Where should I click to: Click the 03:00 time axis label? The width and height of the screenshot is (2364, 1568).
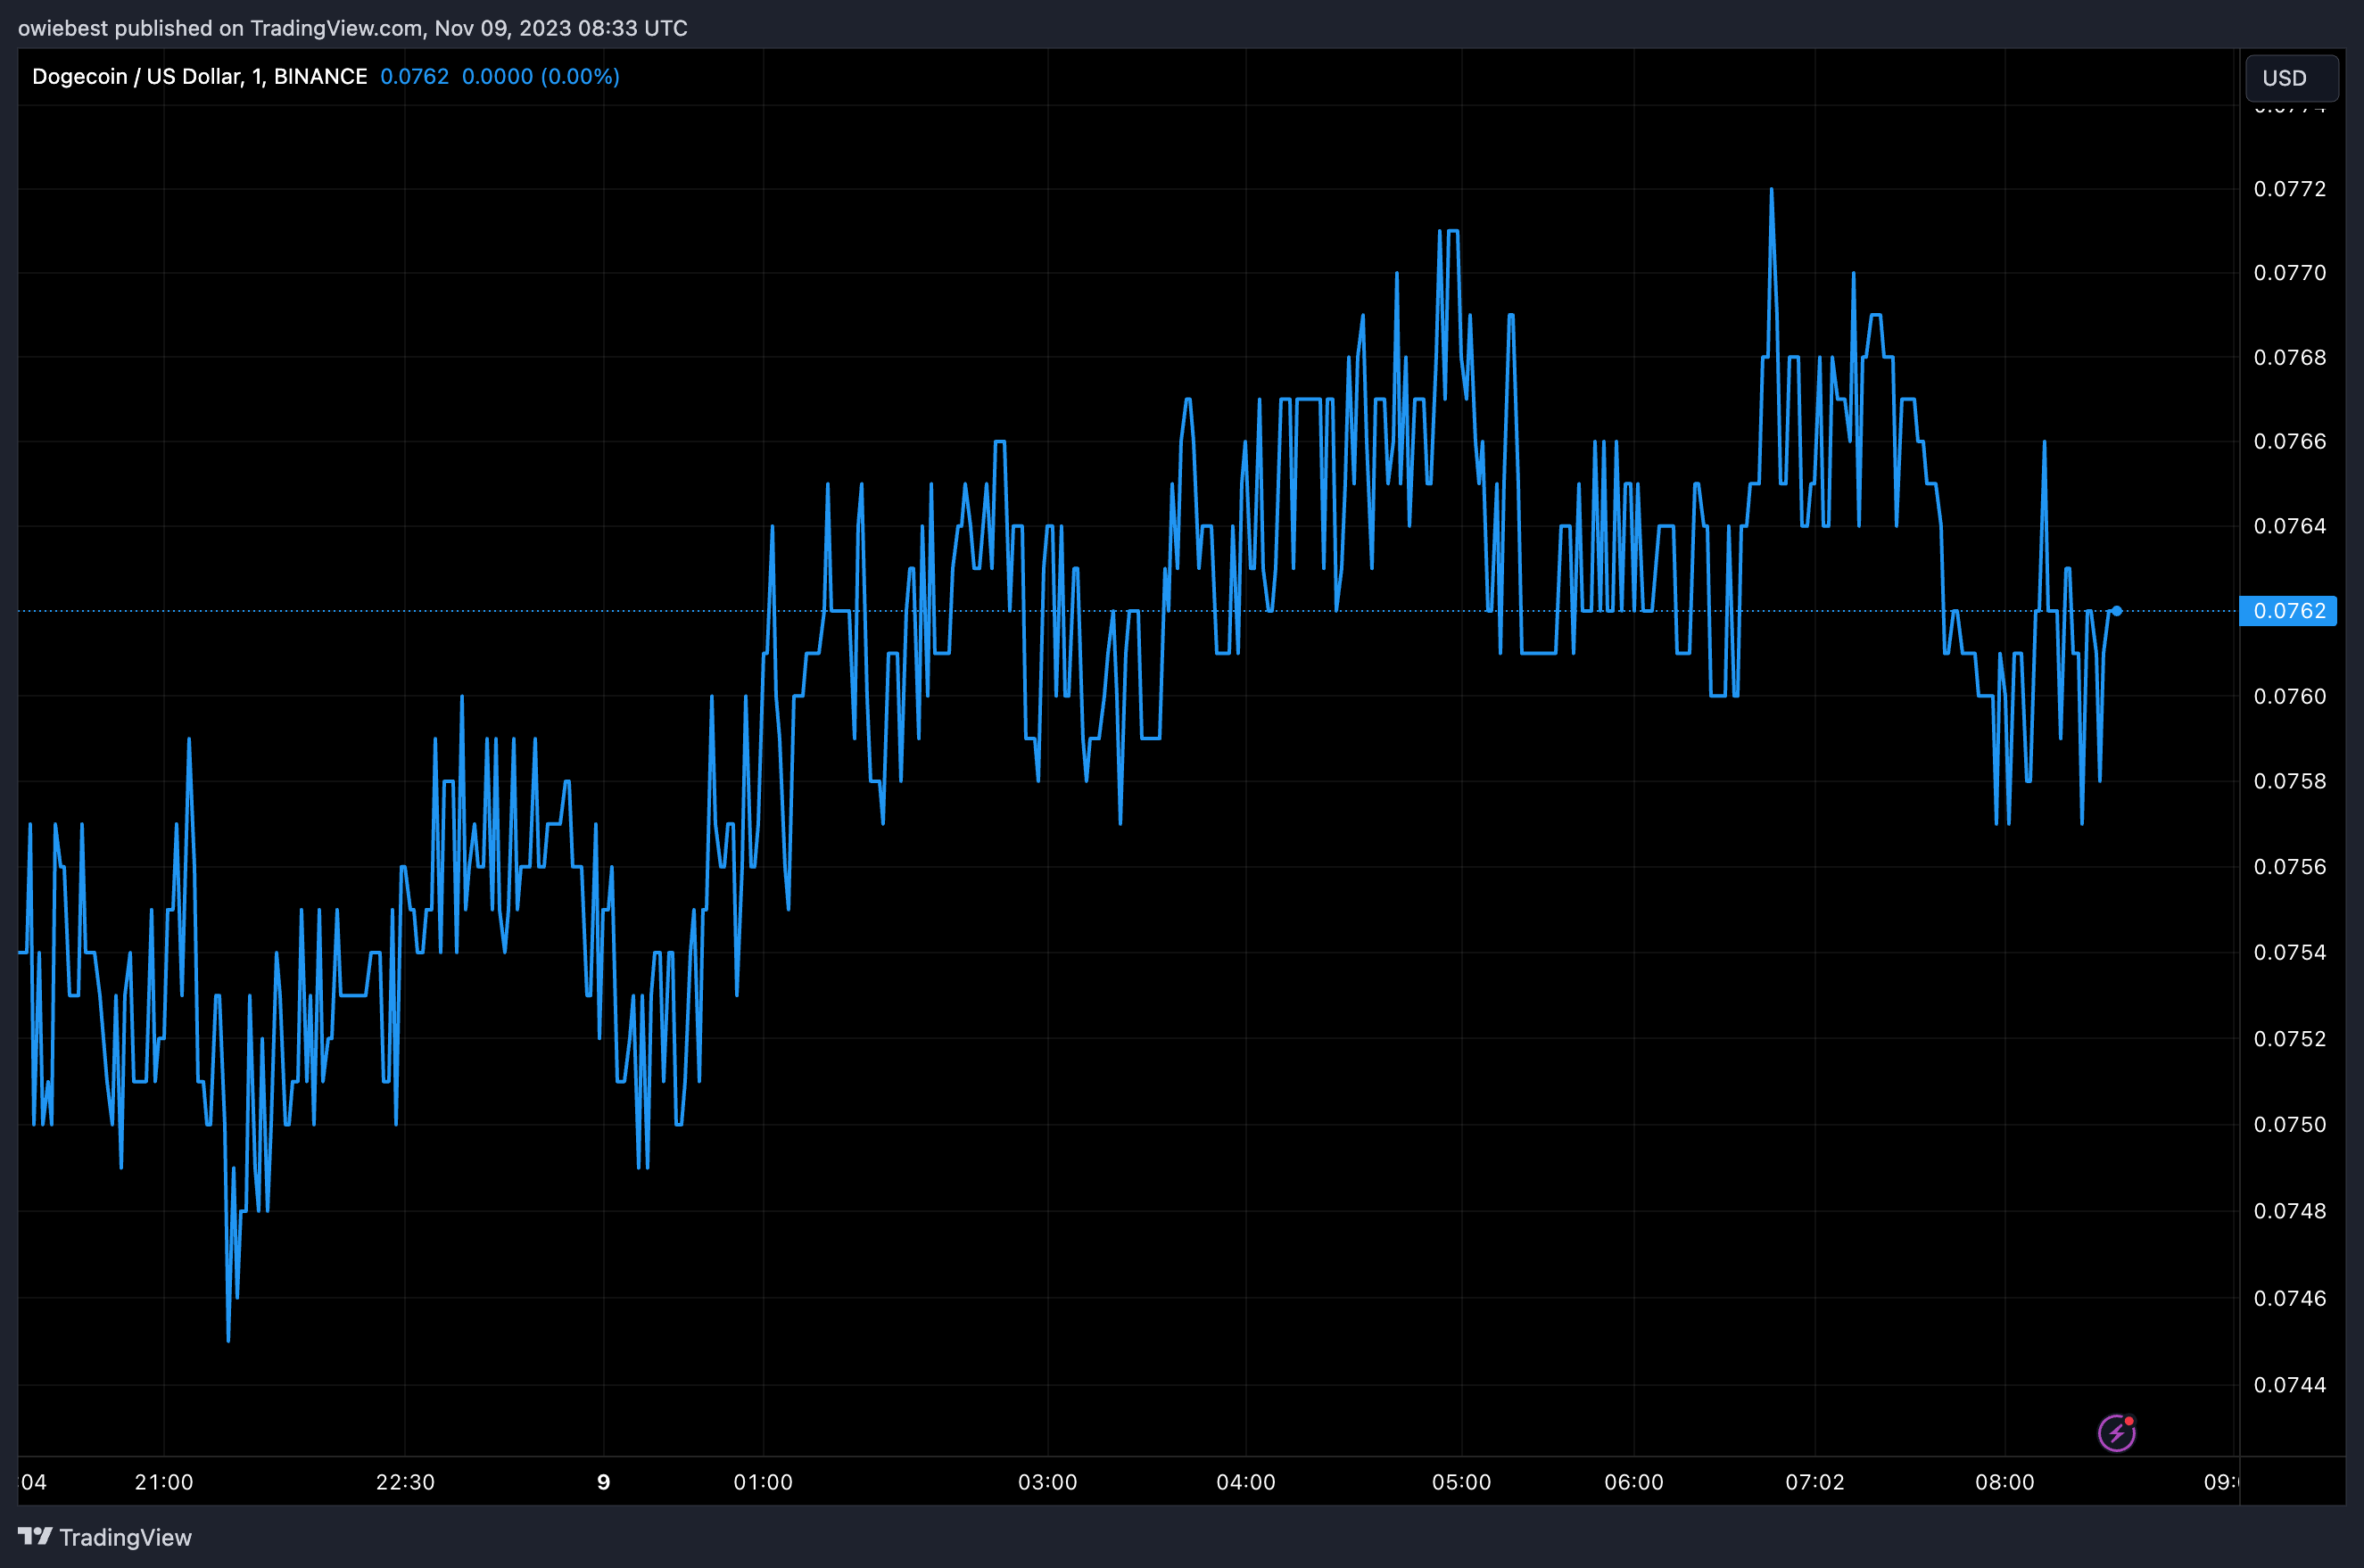coord(1048,1482)
